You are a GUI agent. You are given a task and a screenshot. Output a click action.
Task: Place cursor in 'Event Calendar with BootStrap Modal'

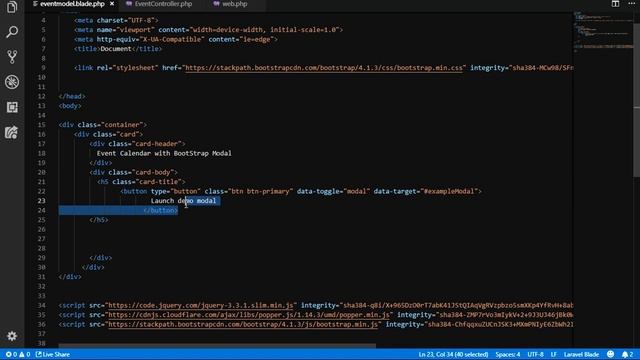tap(164, 153)
